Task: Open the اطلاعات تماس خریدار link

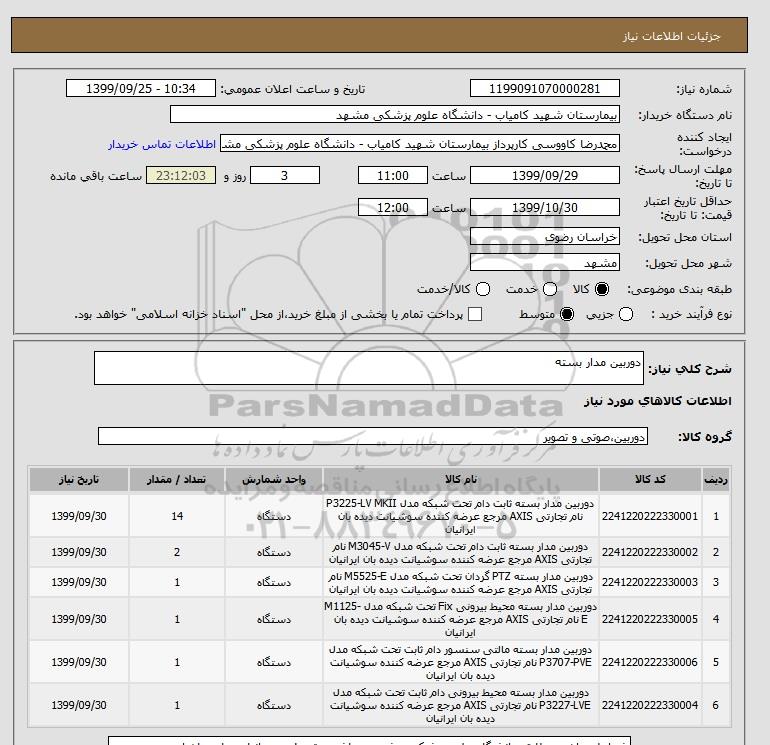Action: [x=162, y=144]
